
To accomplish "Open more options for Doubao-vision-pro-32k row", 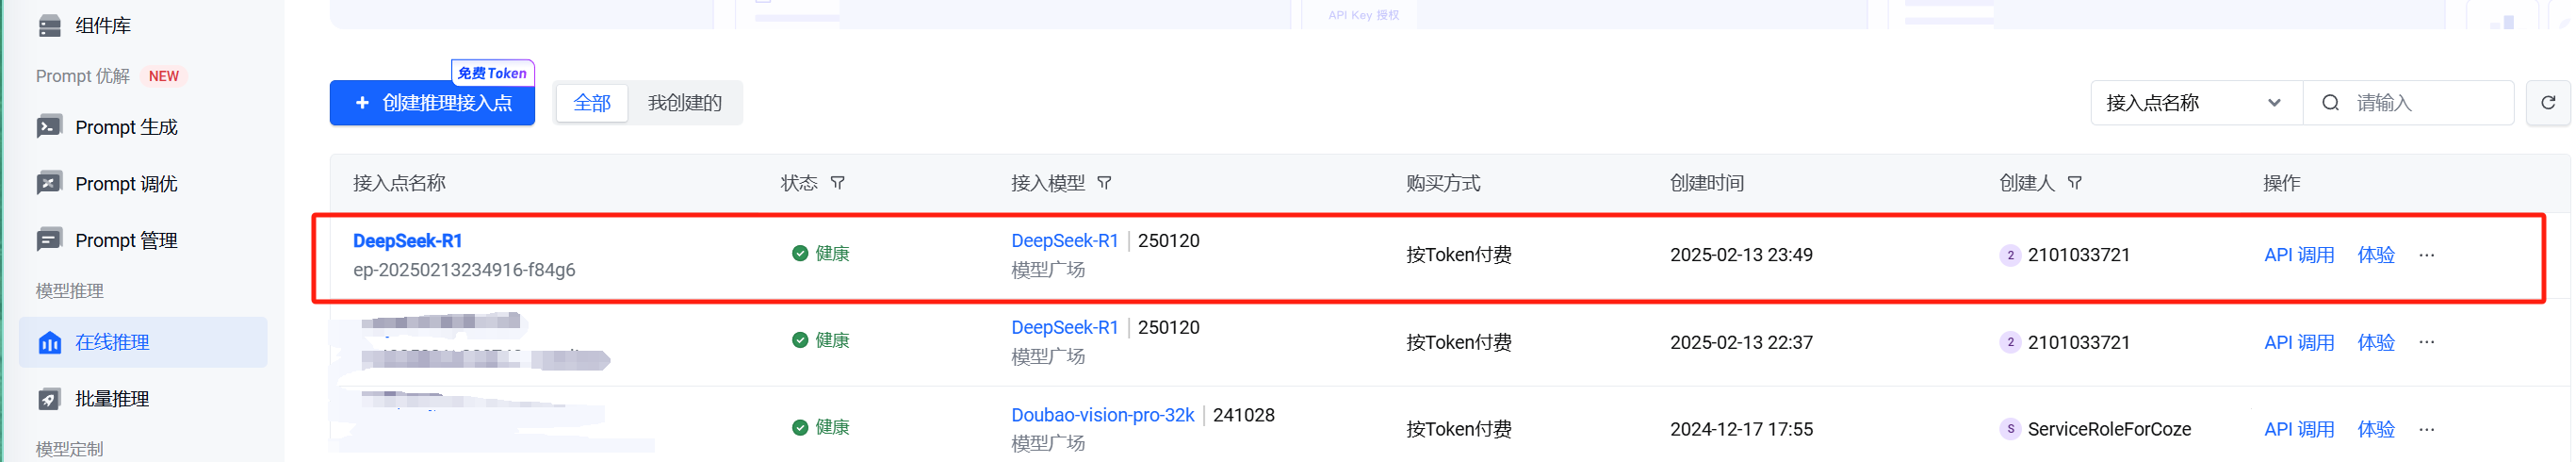I will coord(2426,429).
